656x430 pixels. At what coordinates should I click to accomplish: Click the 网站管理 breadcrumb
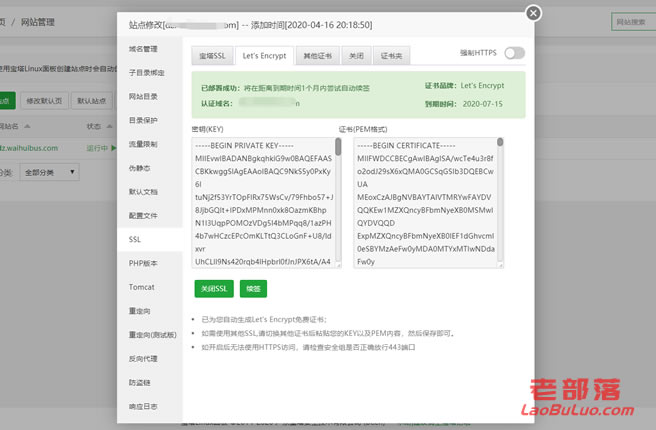coord(38,22)
